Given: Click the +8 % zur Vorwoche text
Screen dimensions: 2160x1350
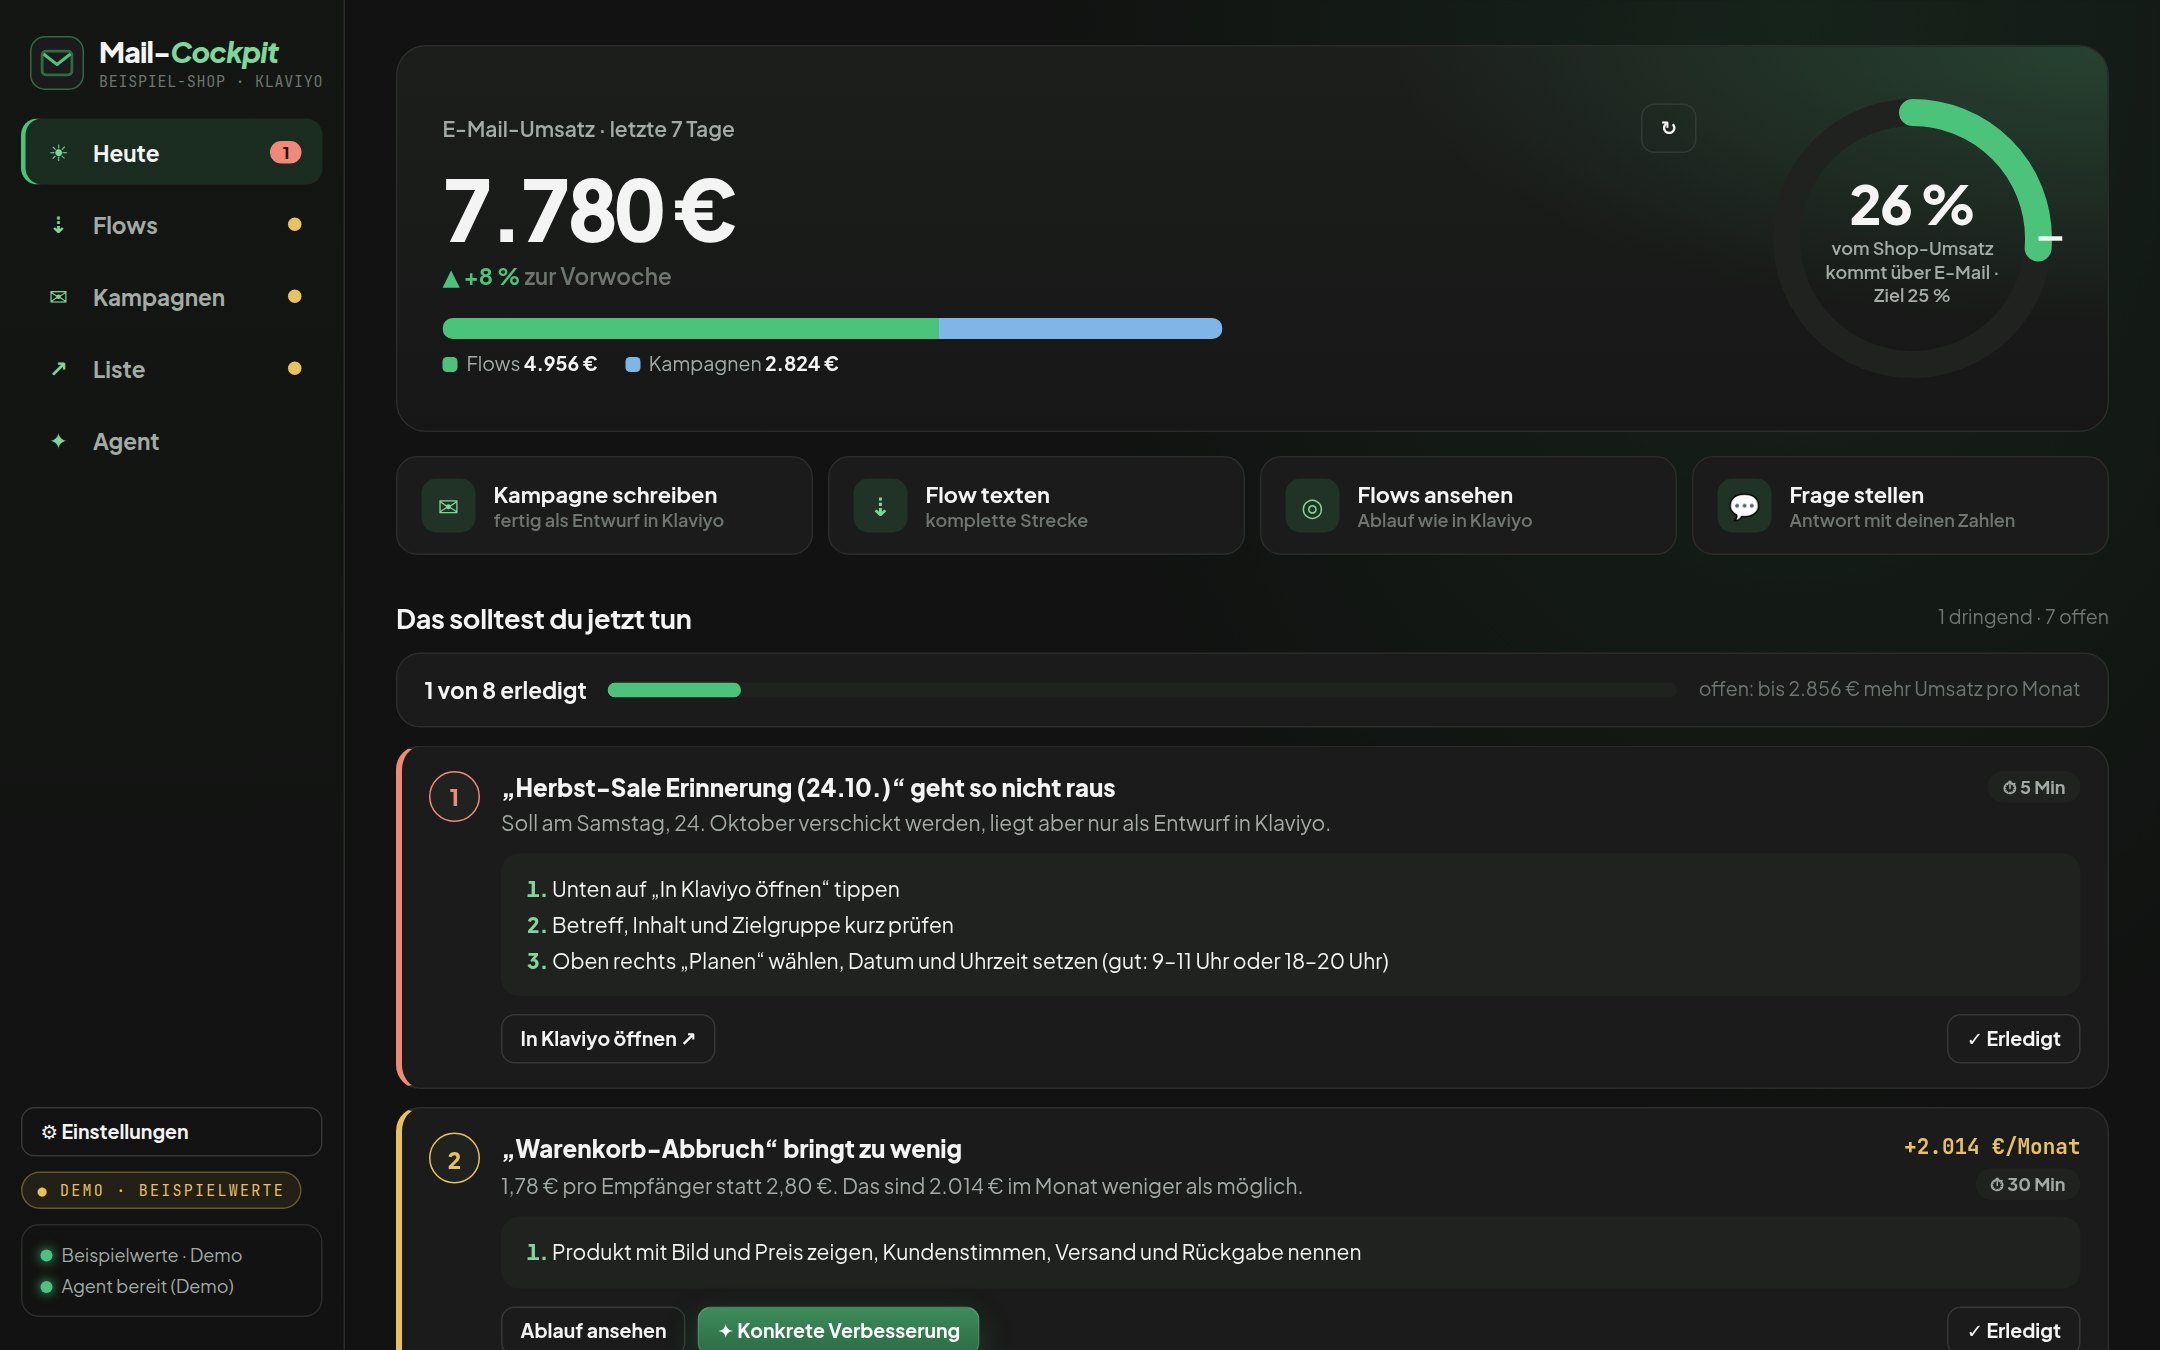Looking at the screenshot, I should 557,277.
